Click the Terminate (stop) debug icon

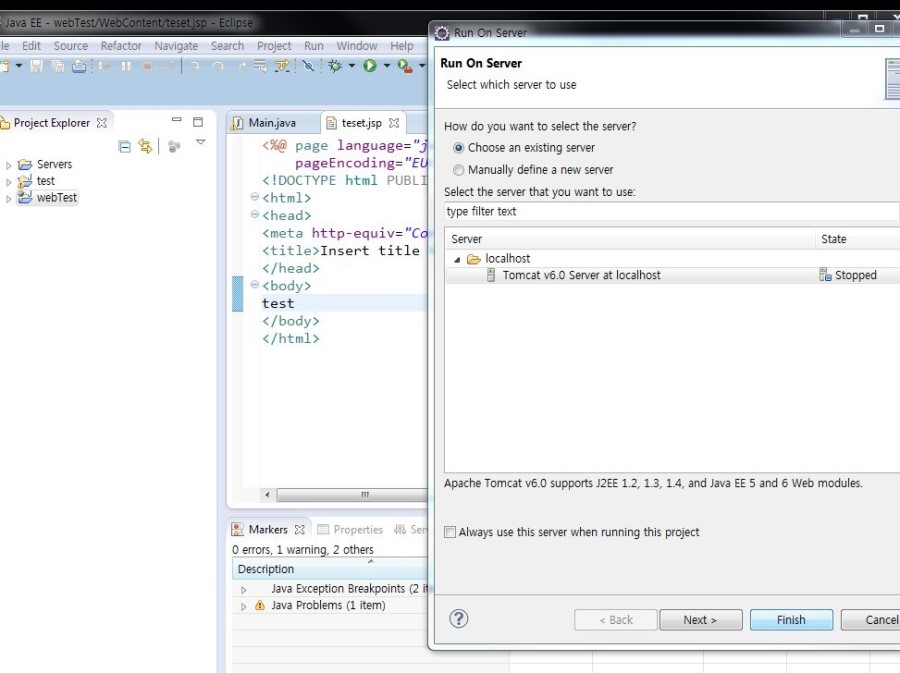(x=148, y=66)
